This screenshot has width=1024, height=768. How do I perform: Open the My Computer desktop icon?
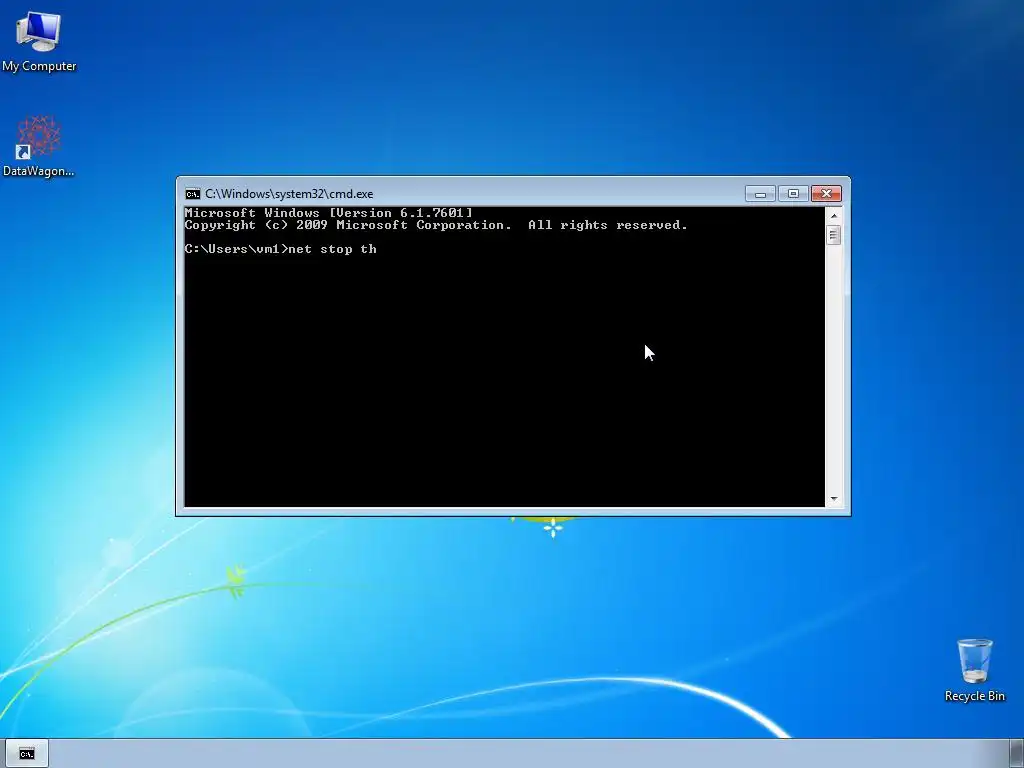[x=39, y=40]
